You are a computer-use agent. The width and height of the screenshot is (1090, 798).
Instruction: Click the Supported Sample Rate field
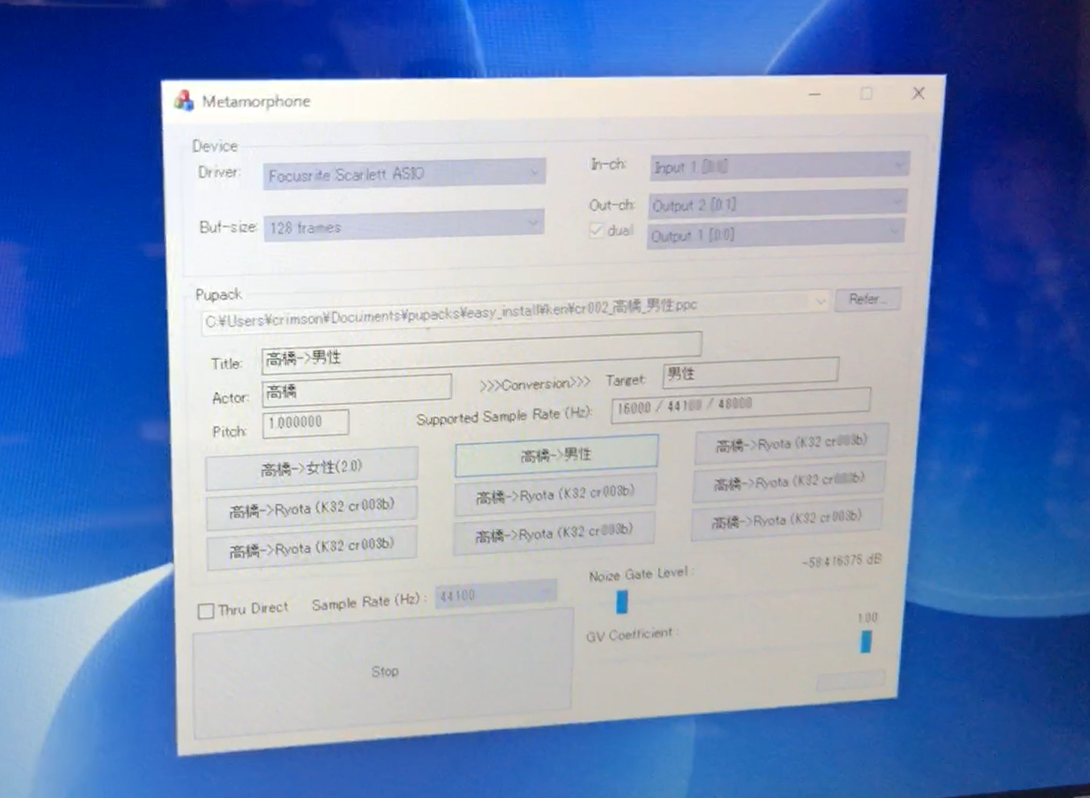click(741, 405)
